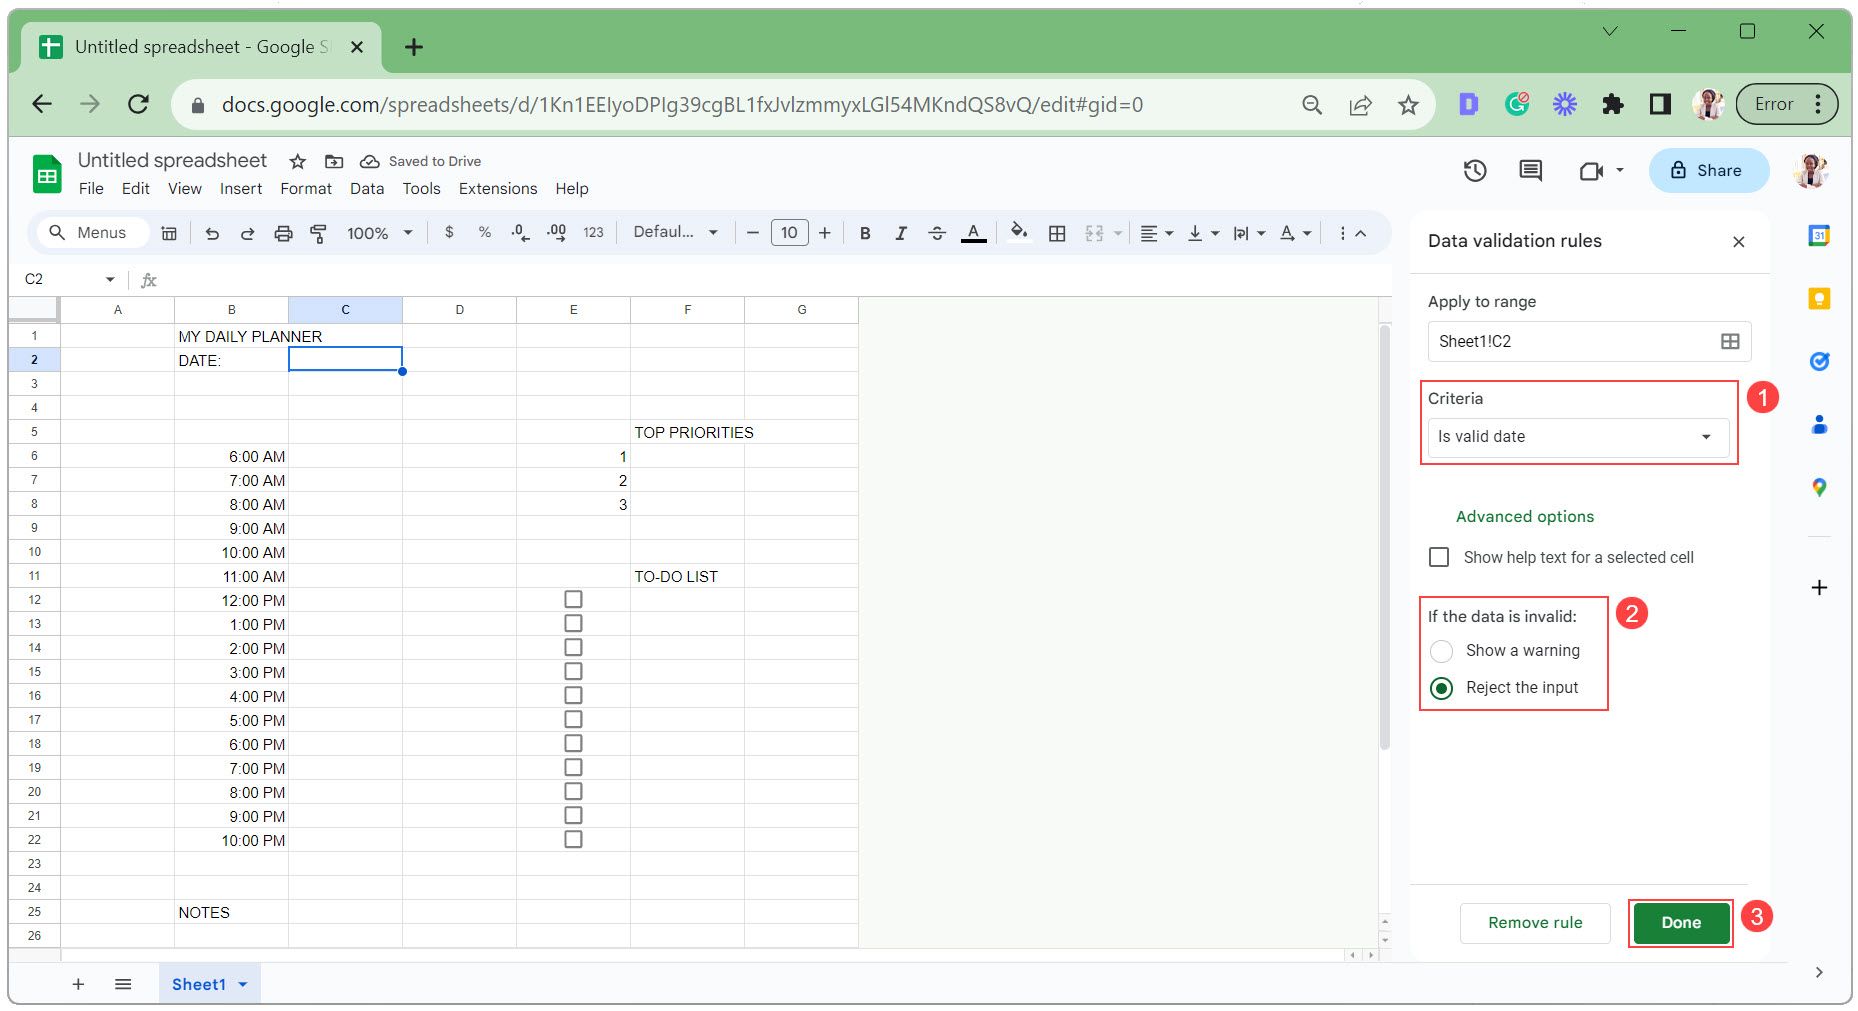Click the Done button
Screen dimensions: 1858x1011
tap(1680, 922)
